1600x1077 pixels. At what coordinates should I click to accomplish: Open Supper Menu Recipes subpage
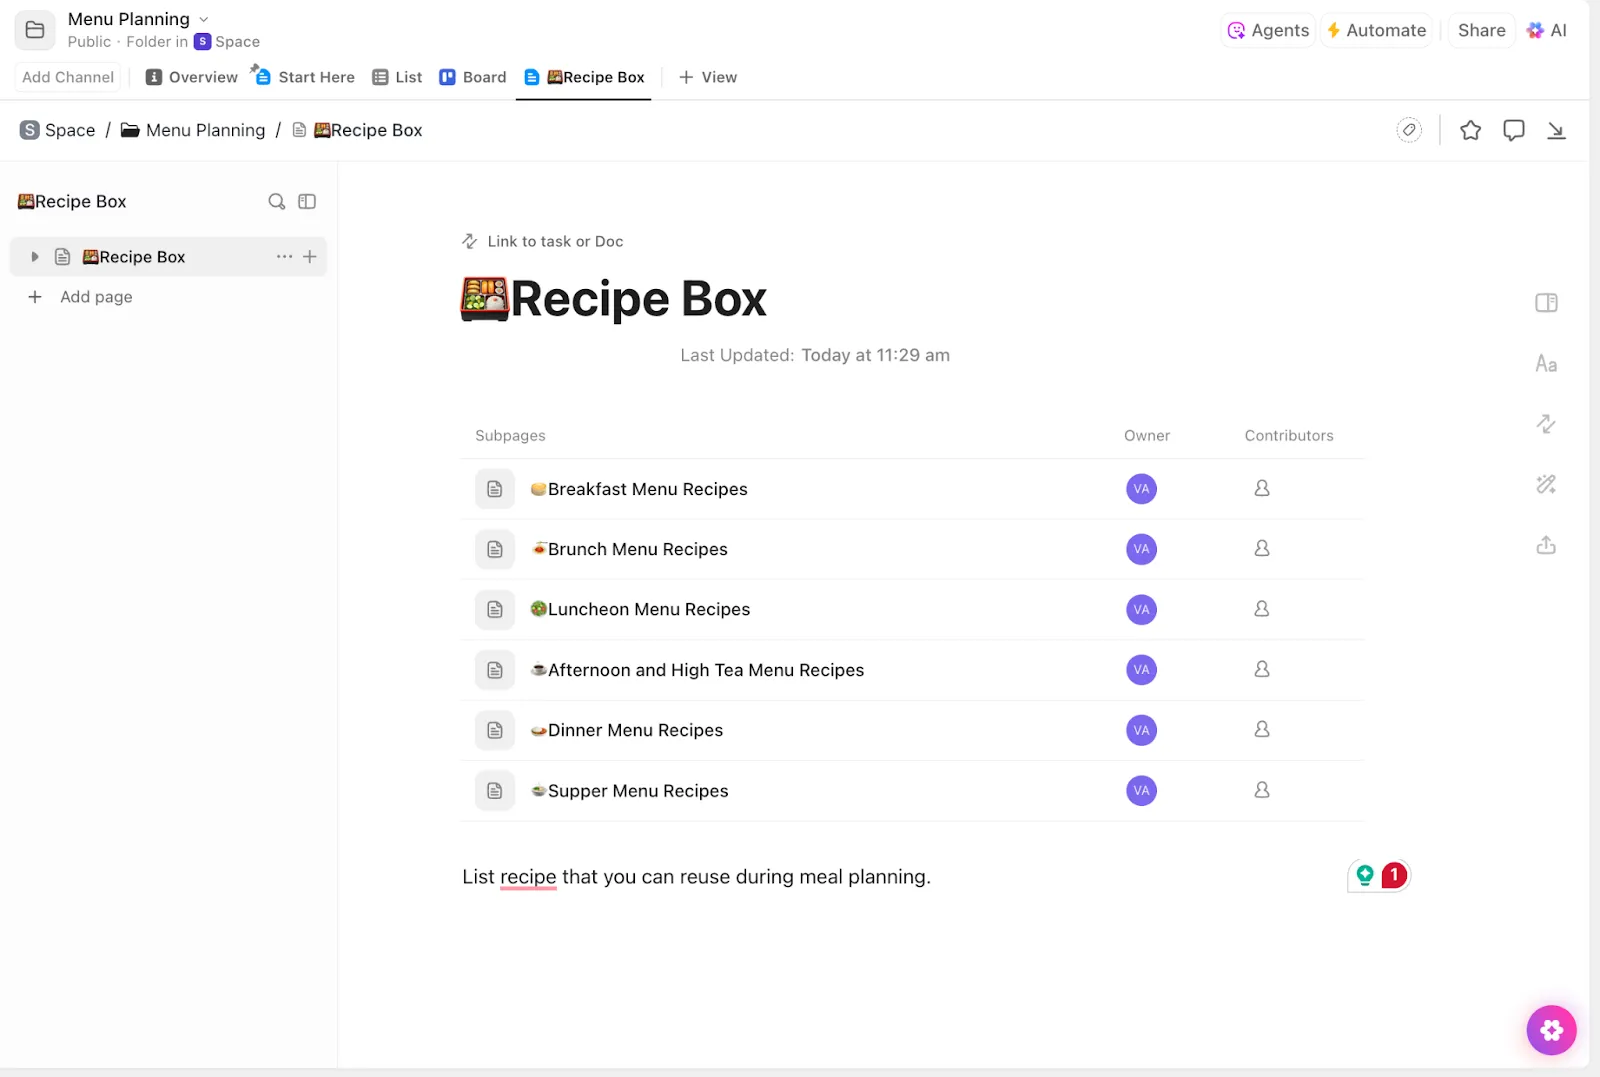coord(630,791)
